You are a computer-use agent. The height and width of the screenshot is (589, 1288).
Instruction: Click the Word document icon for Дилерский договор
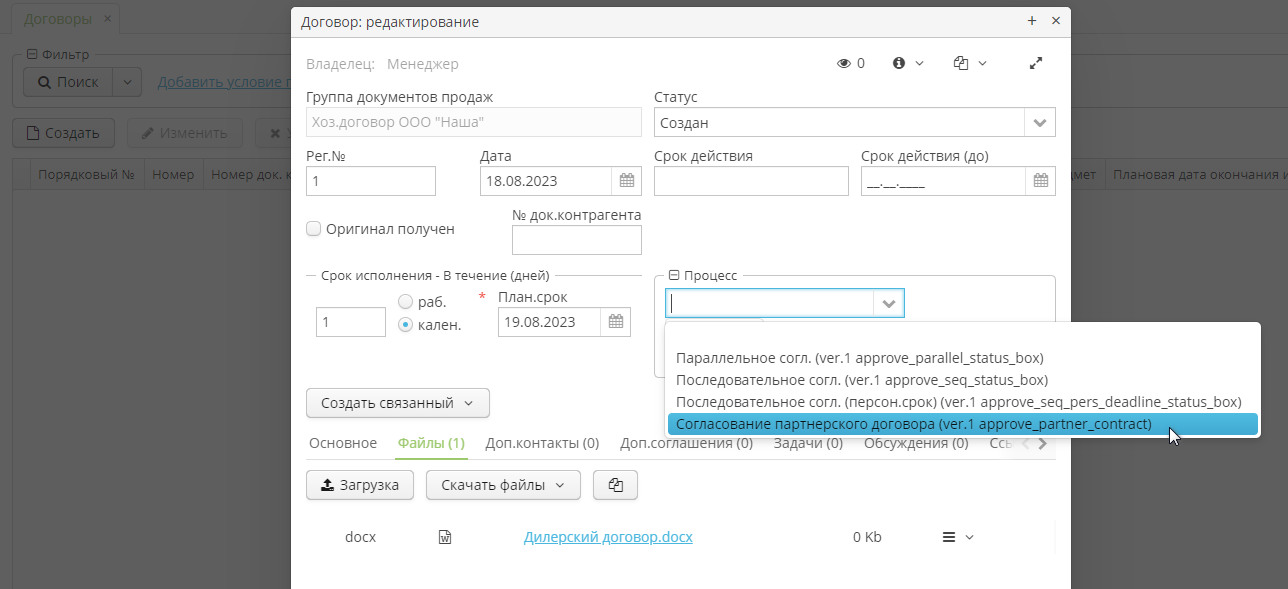[x=444, y=536]
